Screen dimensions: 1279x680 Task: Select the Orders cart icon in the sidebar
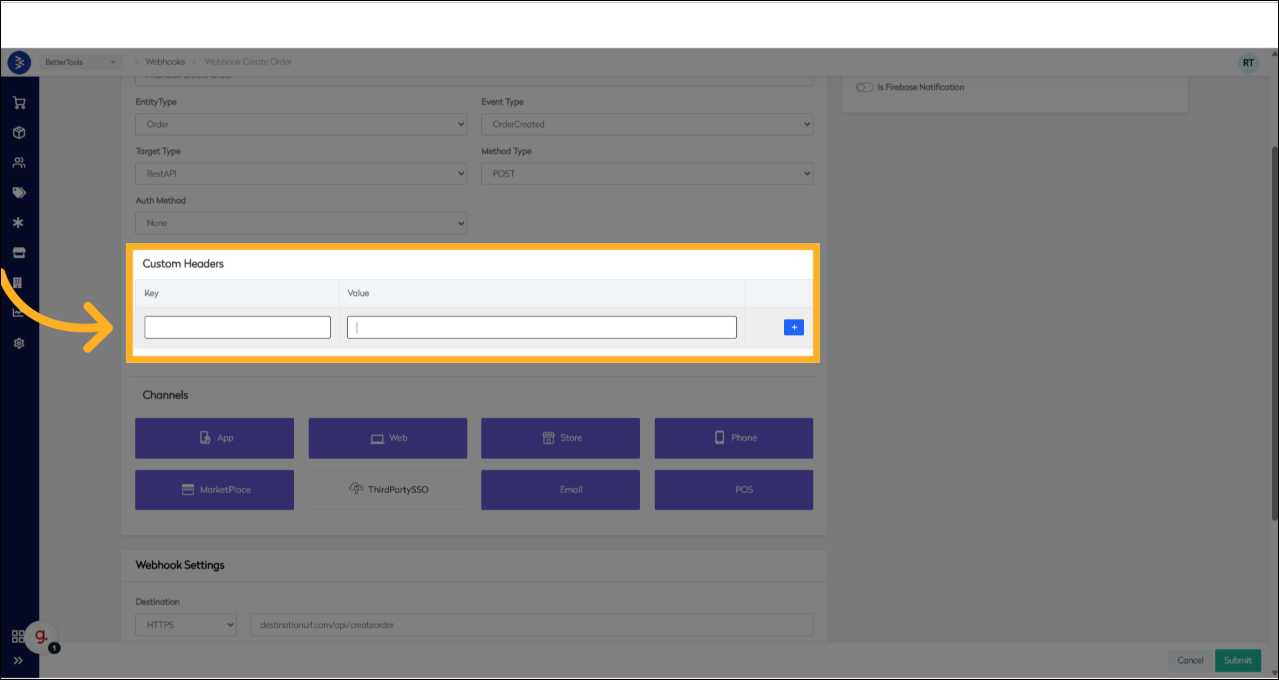(18, 102)
